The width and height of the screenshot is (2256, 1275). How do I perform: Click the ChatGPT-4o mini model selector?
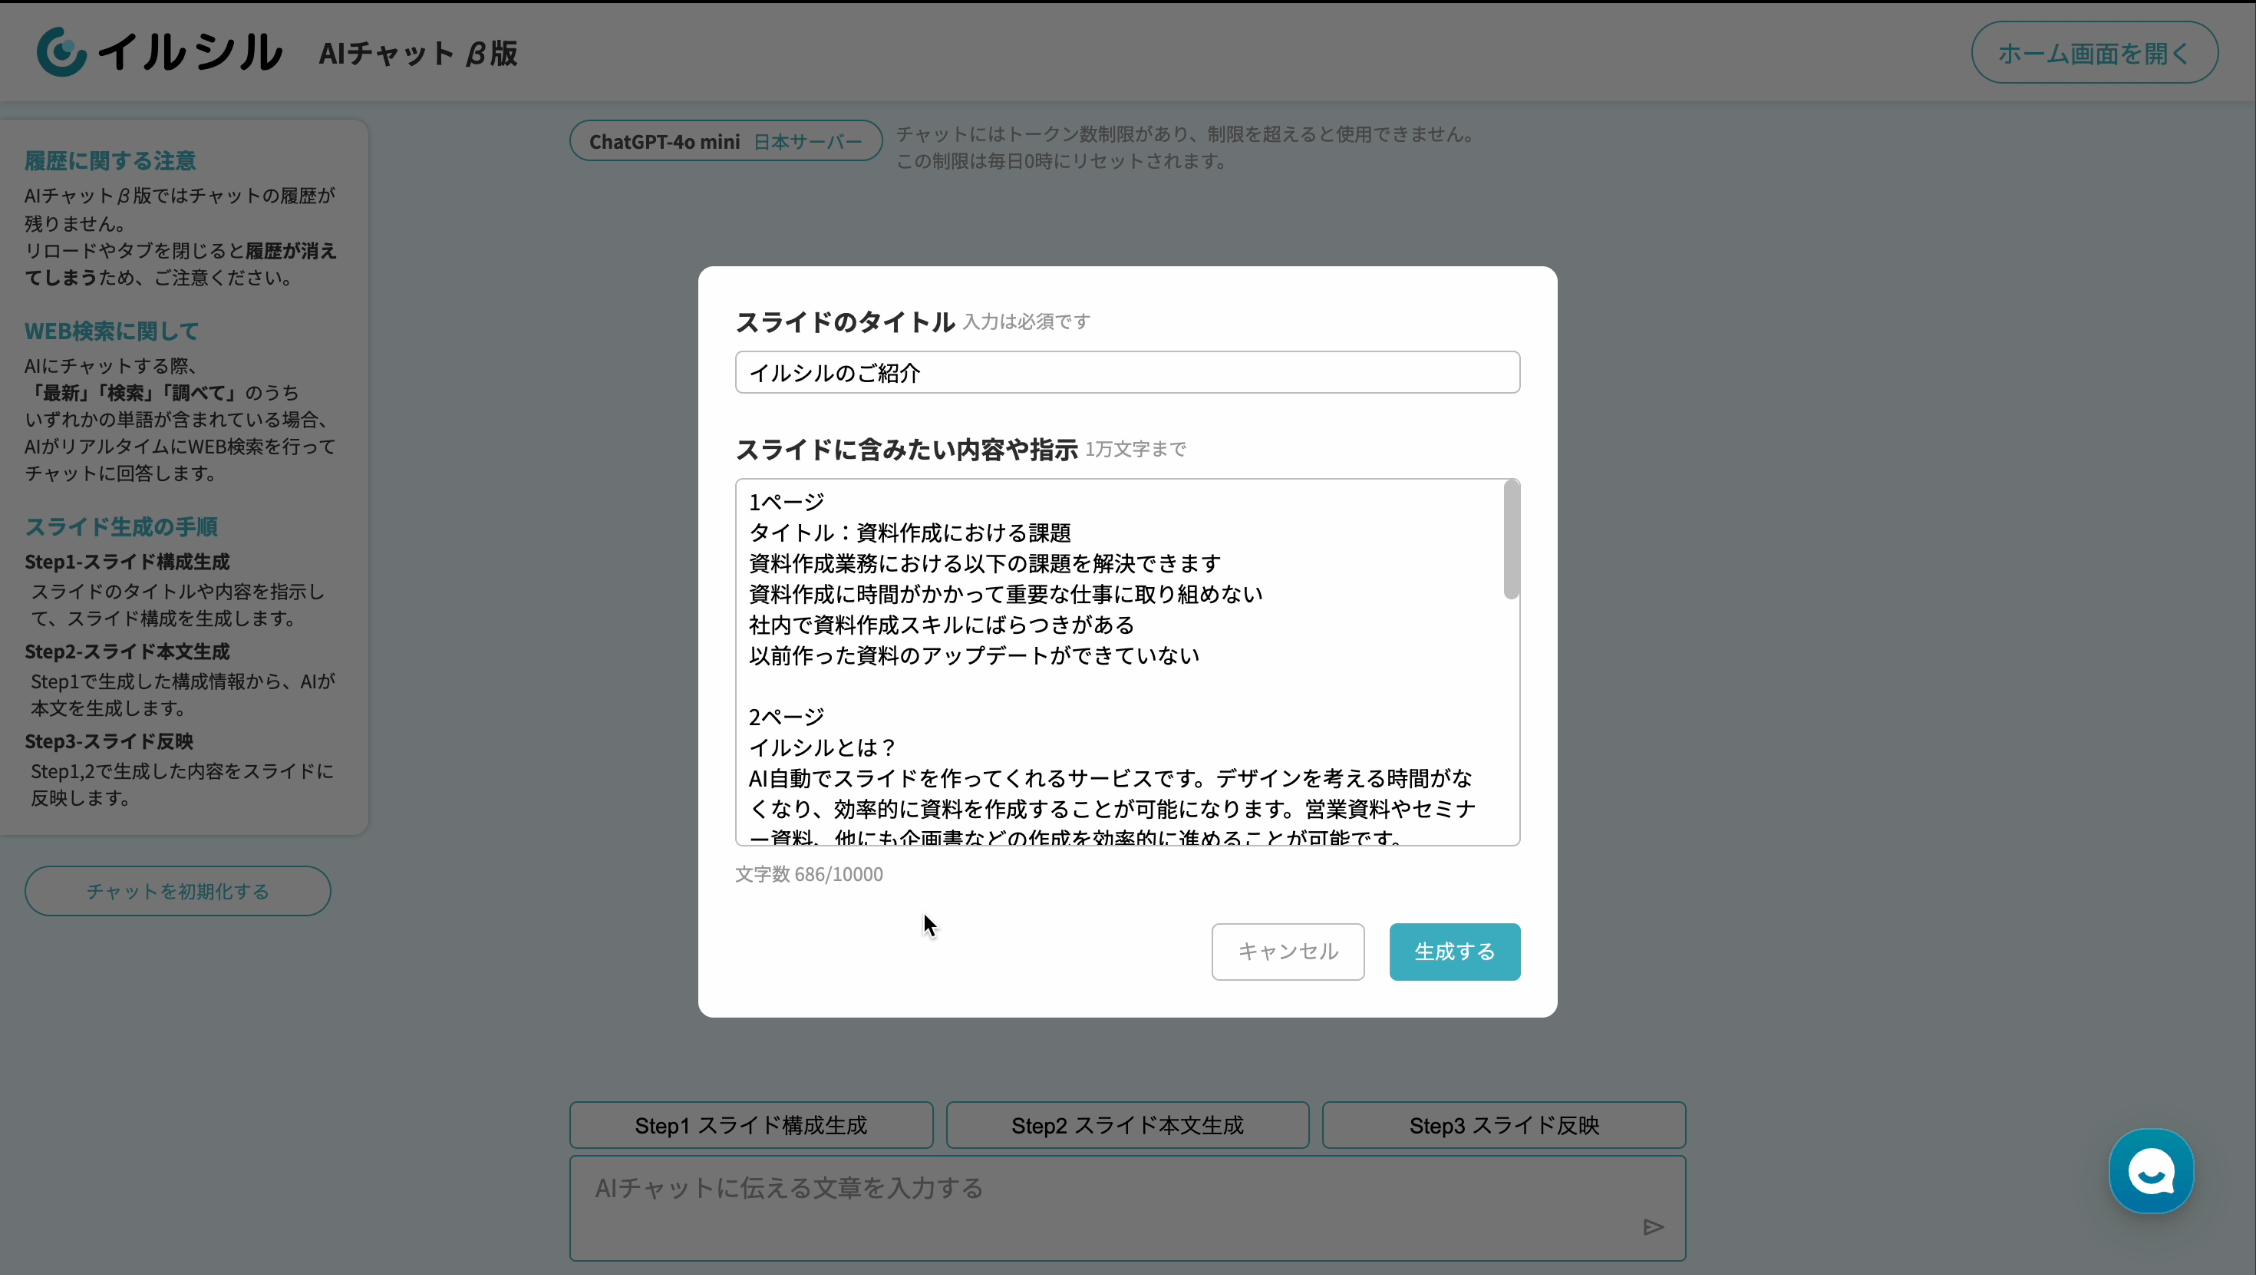[x=665, y=141]
